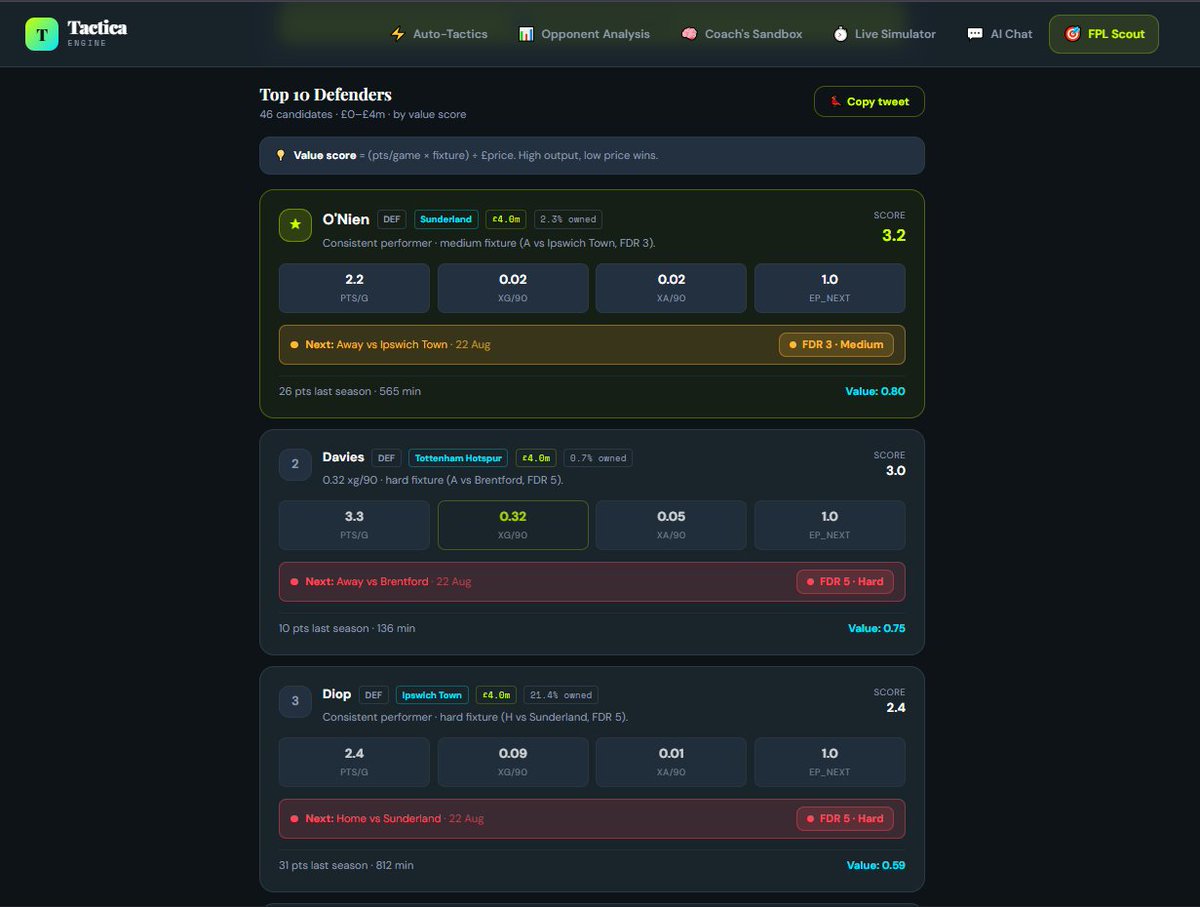Image resolution: width=1200 pixels, height=907 pixels.
Task: Click the brain icon for Coach's Sandbox
Action: (x=689, y=34)
